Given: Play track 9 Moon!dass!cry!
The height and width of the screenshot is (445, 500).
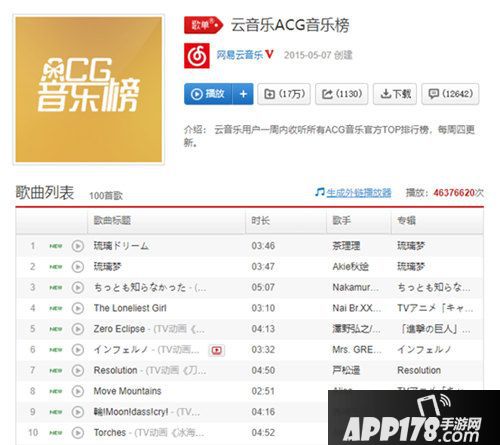Looking at the screenshot, I should click(78, 412).
